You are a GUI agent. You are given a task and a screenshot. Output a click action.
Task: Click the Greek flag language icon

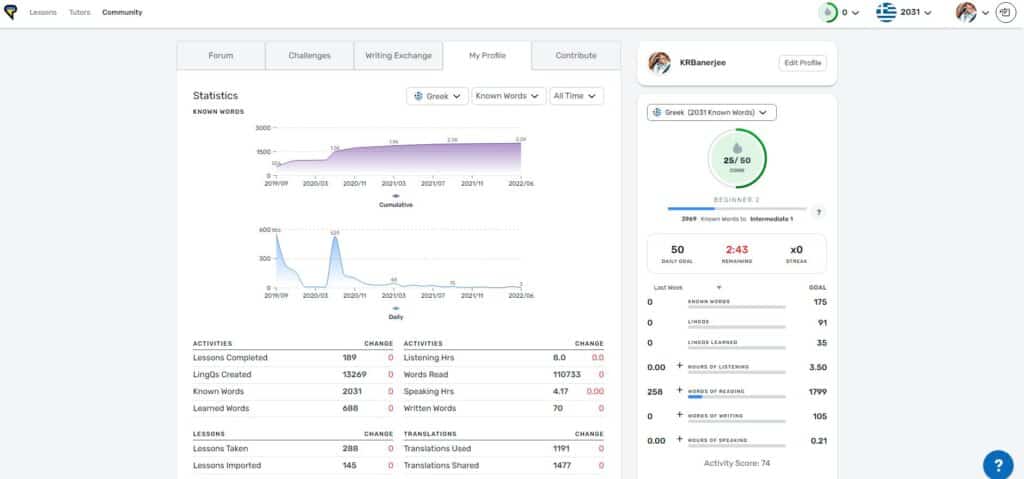(886, 12)
